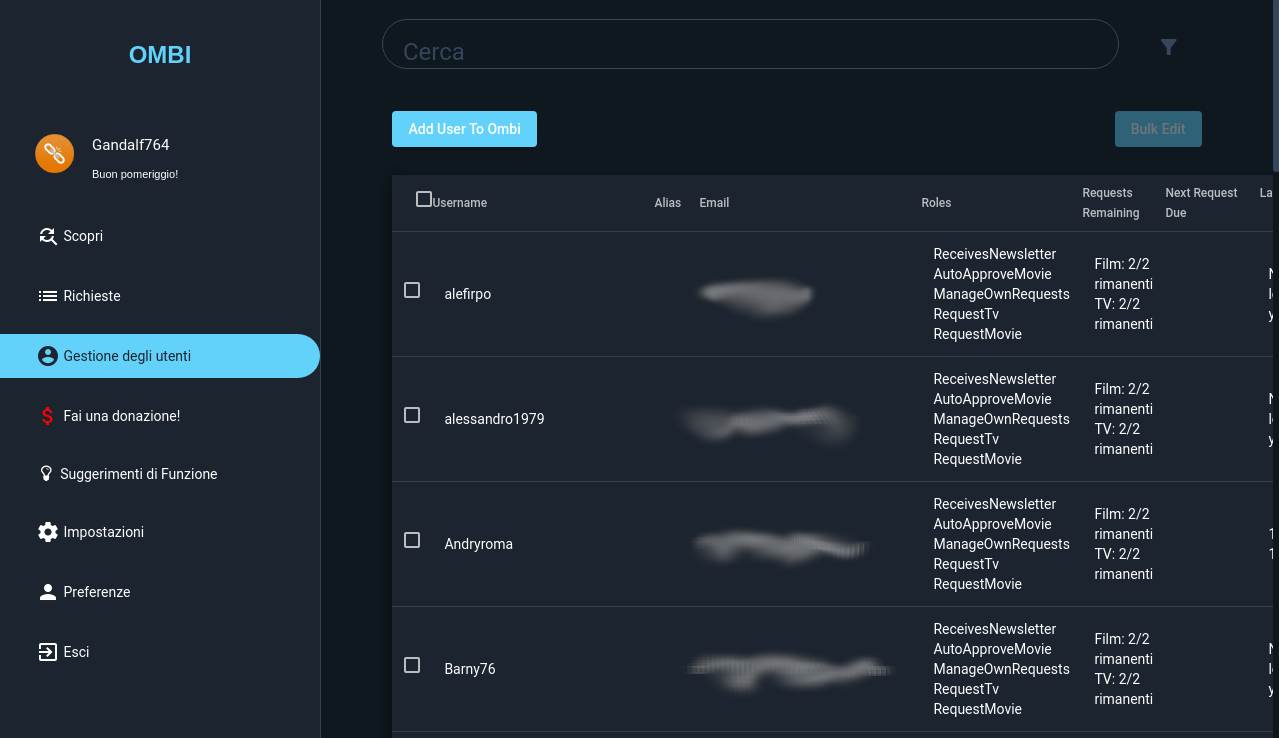Click the Impostazioni gear icon
Image resolution: width=1279 pixels, height=738 pixels.
coord(48,532)
